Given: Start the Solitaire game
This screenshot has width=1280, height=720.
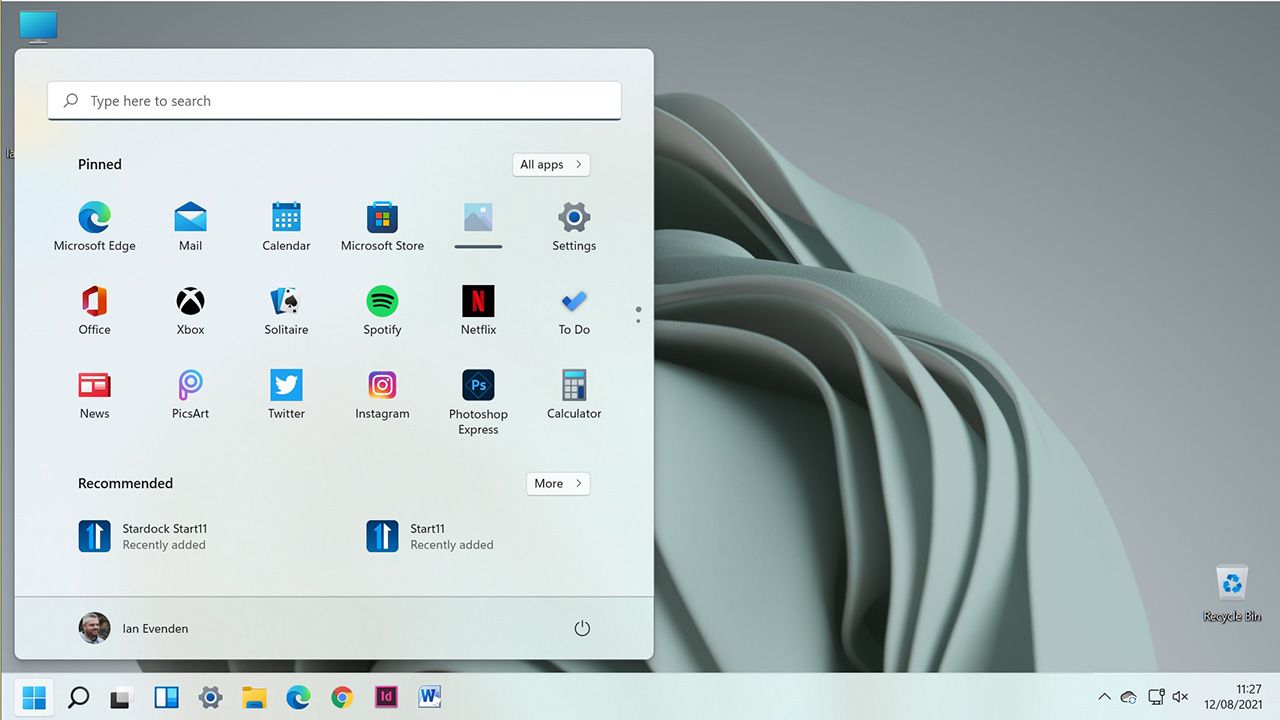Looking at the screenshot, I should coord(286,311).
